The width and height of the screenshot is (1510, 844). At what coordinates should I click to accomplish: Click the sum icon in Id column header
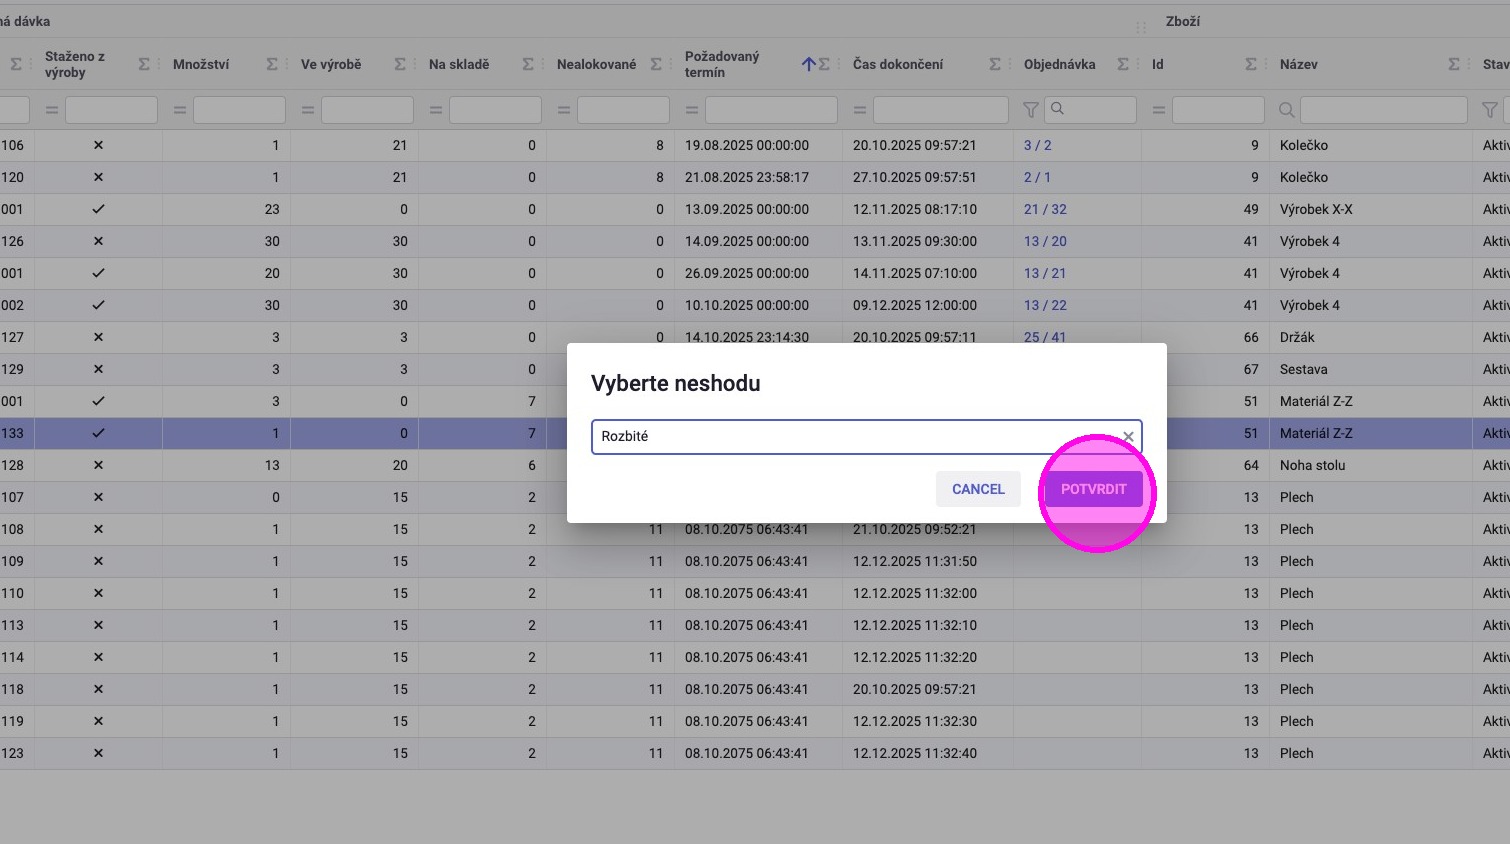pos(1251,64)
